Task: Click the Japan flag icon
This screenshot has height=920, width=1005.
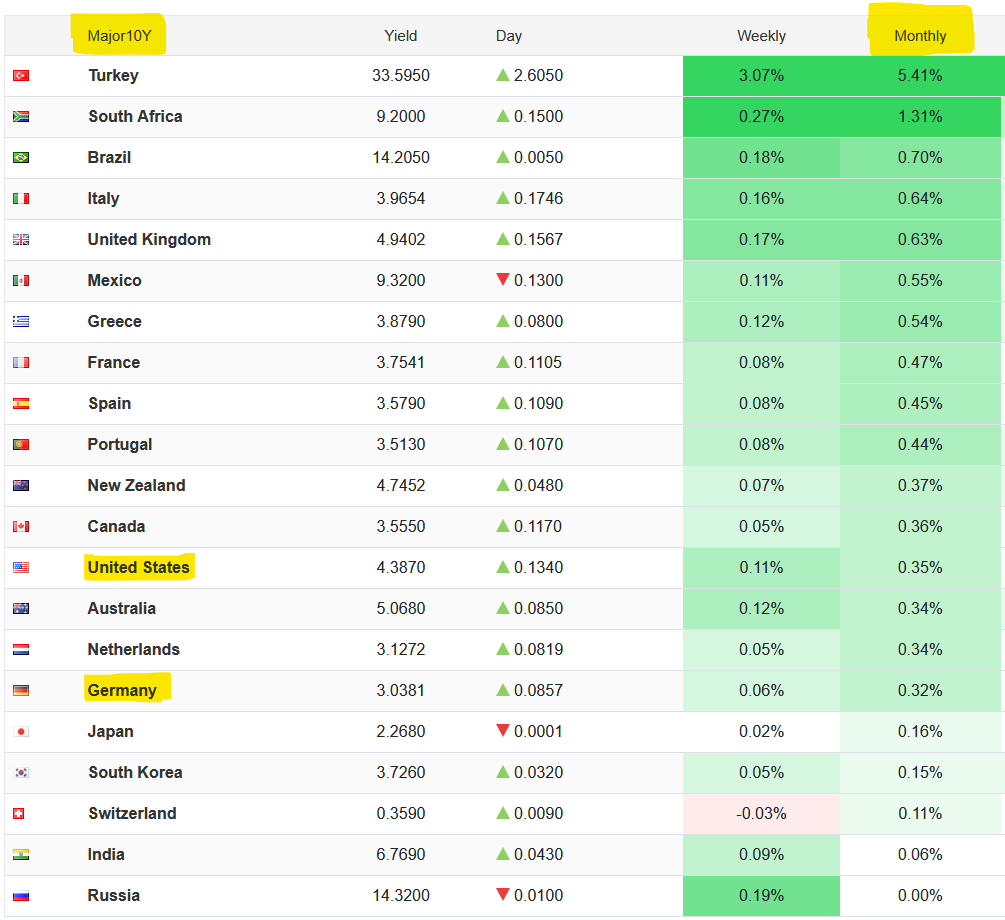Action: [21, 732]
